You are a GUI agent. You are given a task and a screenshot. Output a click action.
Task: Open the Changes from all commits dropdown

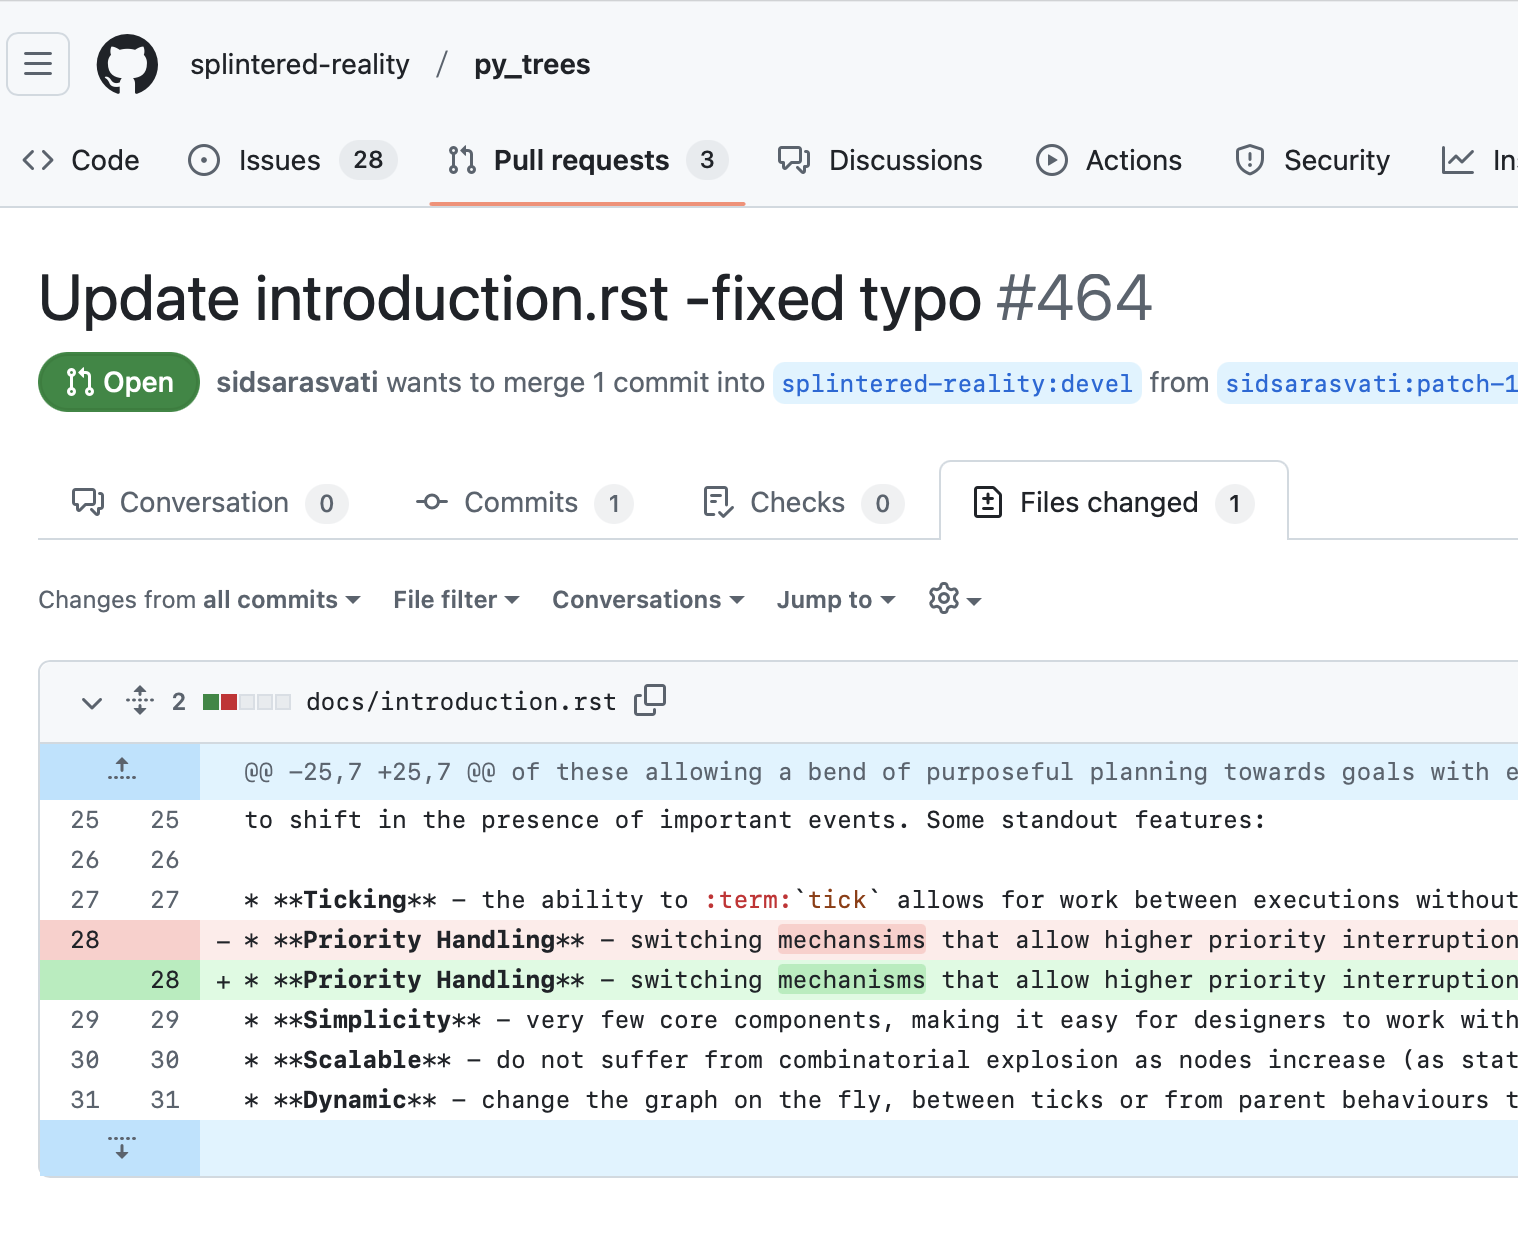coord(199,600)
